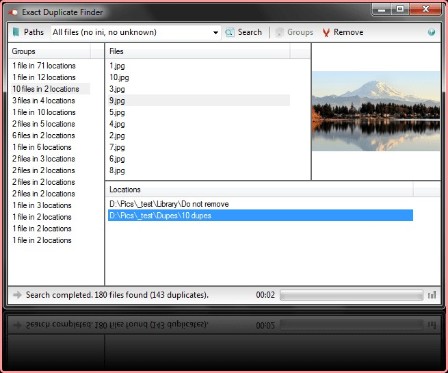
Task: Click the Locations column header
Action: [x=260, y=189]
